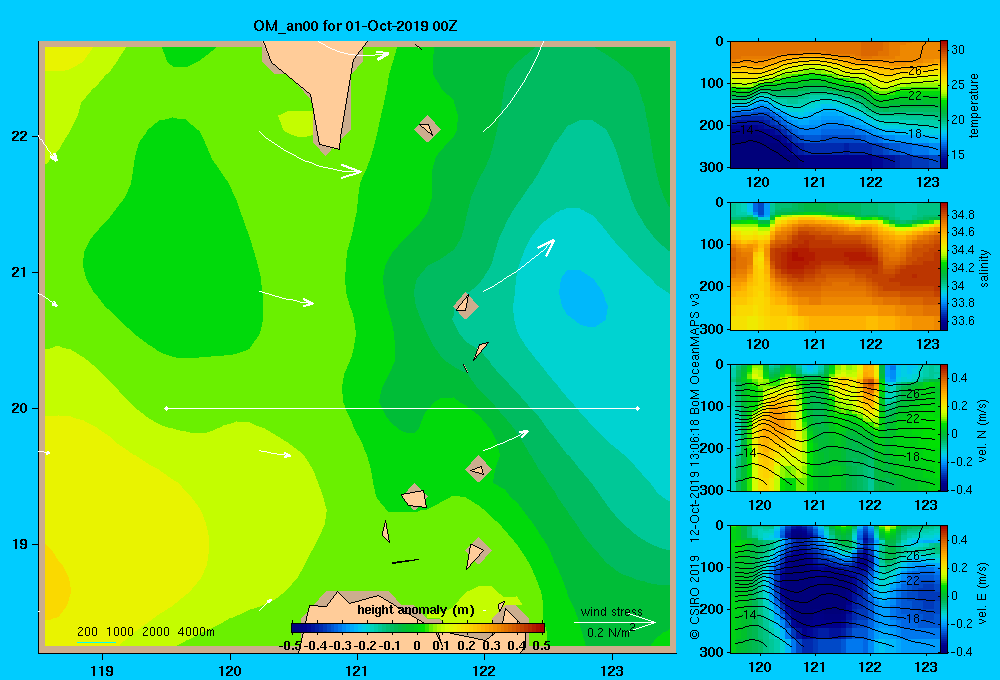The image size is (1000, 680).
Task: Click the temperature panel color scale
Action: [x=943, y=104]
